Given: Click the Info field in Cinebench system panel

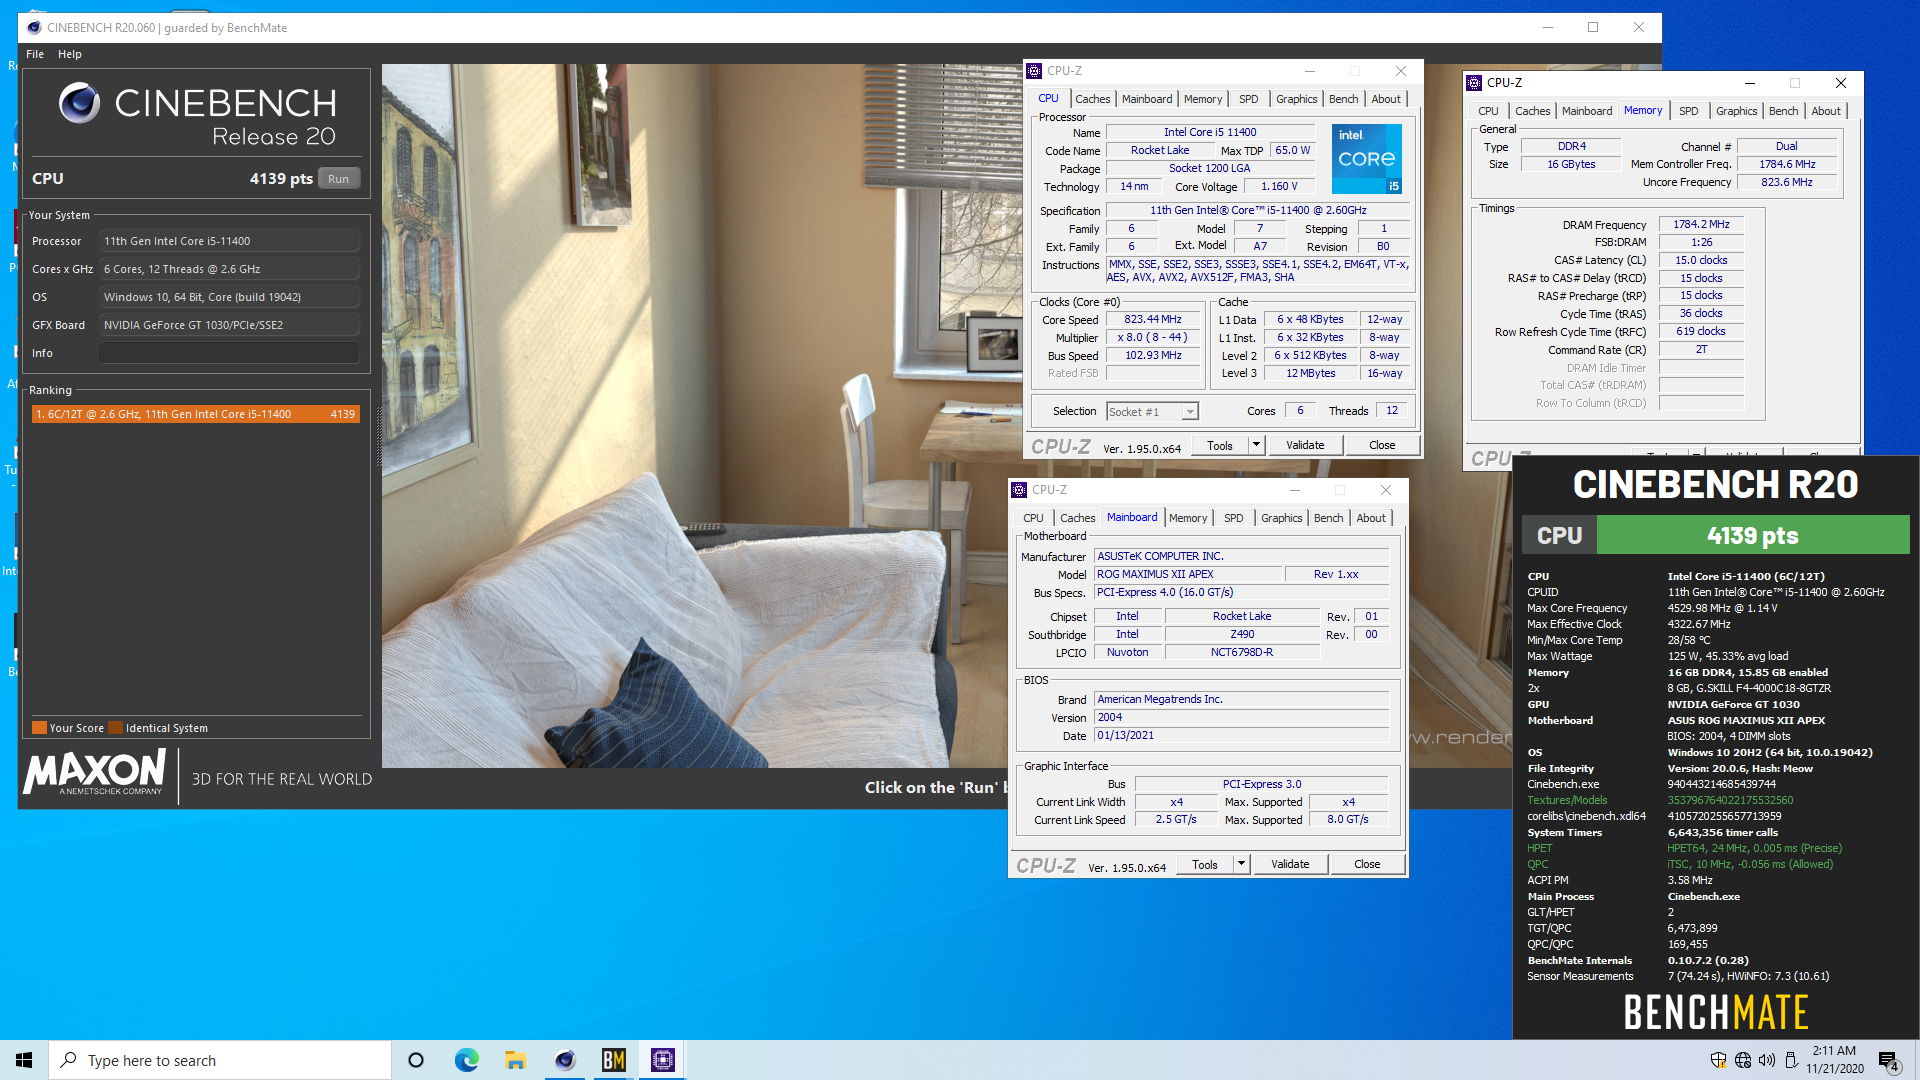Looking at the screenshot, I should point(229,353).
